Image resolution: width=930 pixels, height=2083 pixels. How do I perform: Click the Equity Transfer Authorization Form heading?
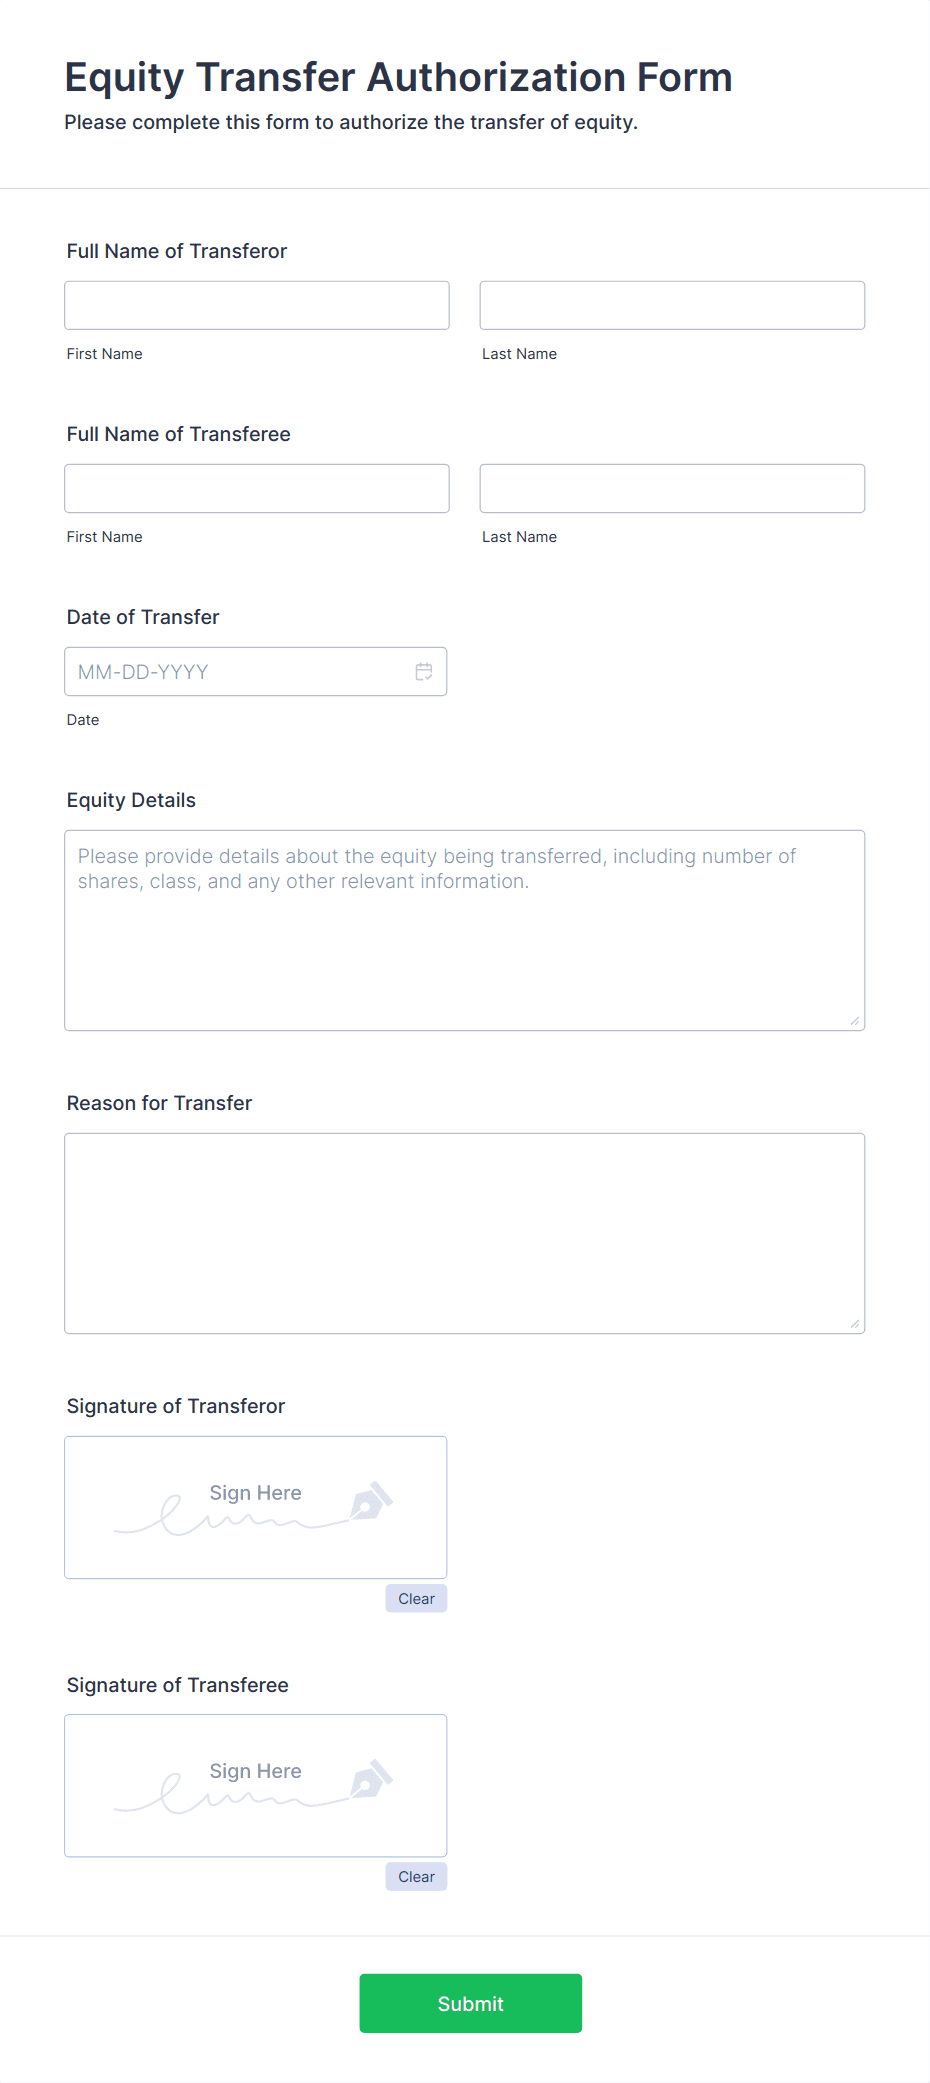point(399,78)
